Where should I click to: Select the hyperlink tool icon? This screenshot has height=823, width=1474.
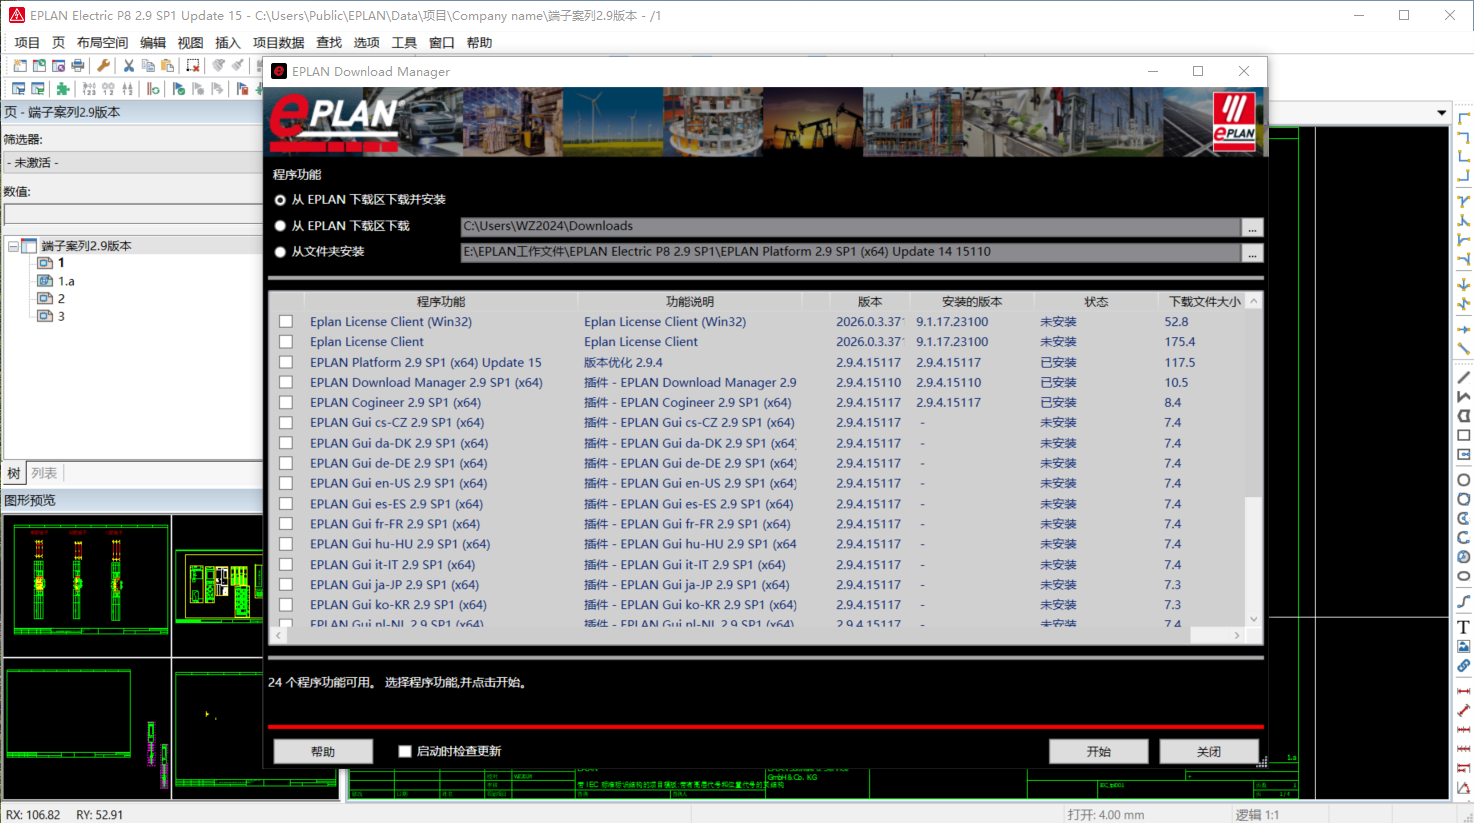pos(1463,665)
